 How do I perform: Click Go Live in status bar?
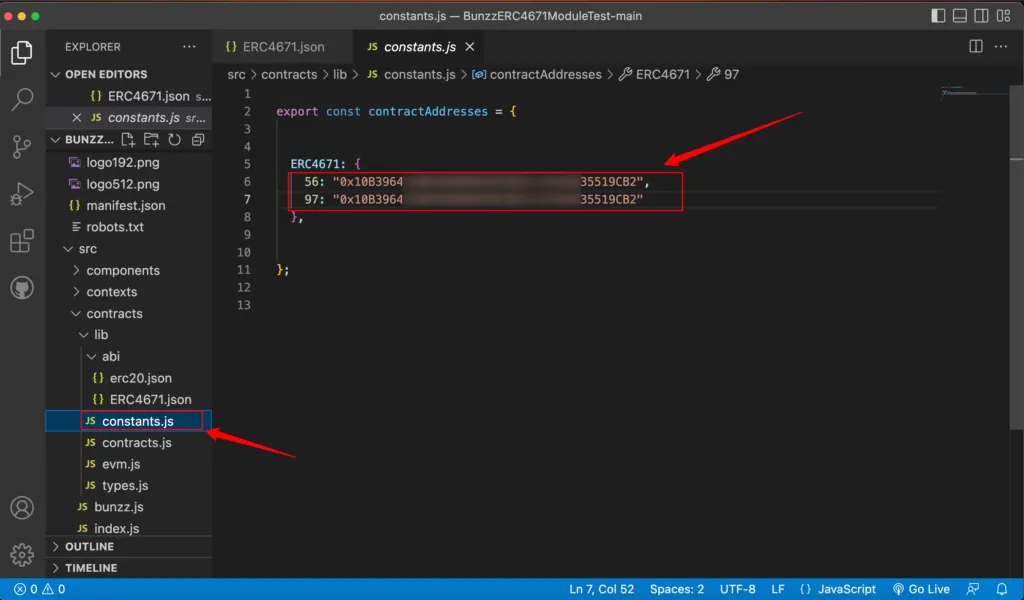pyautogui.click(x=921, y=589)
